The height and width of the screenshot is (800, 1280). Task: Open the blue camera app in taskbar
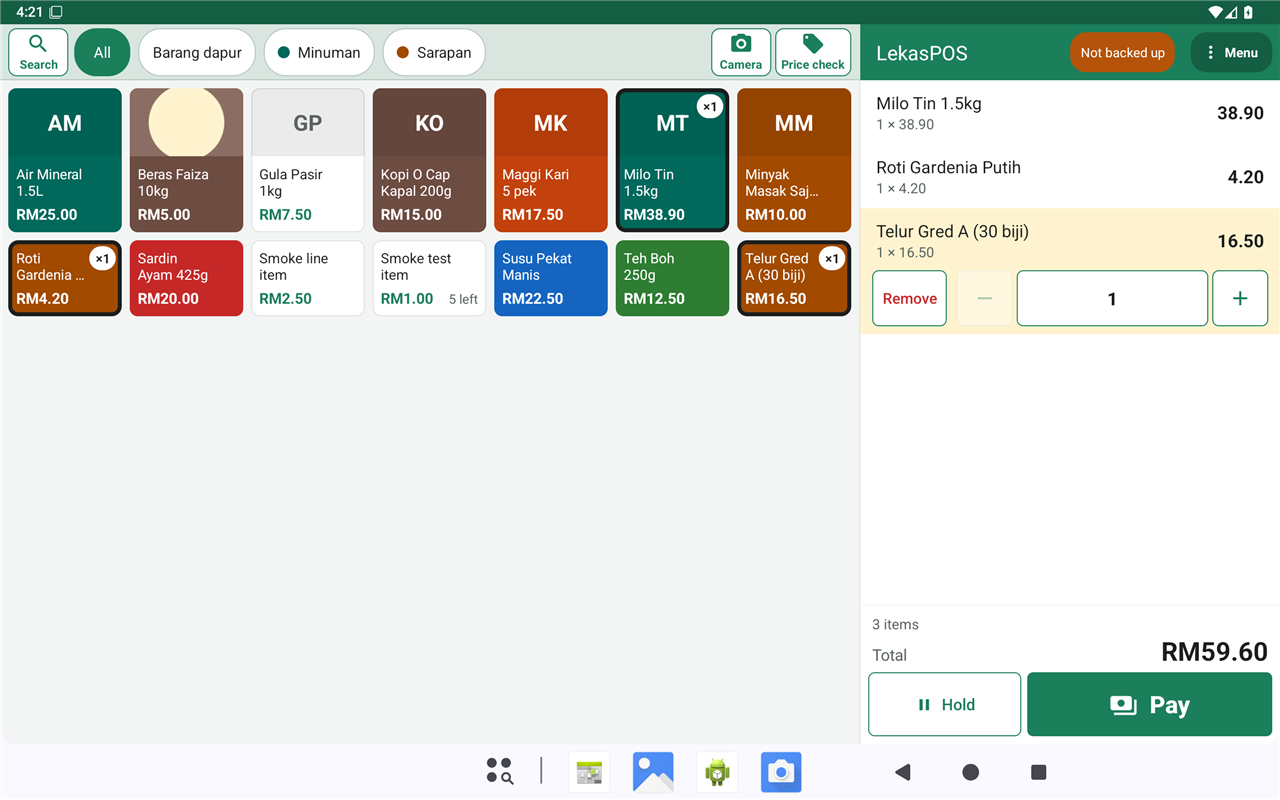tap(781, 772)
